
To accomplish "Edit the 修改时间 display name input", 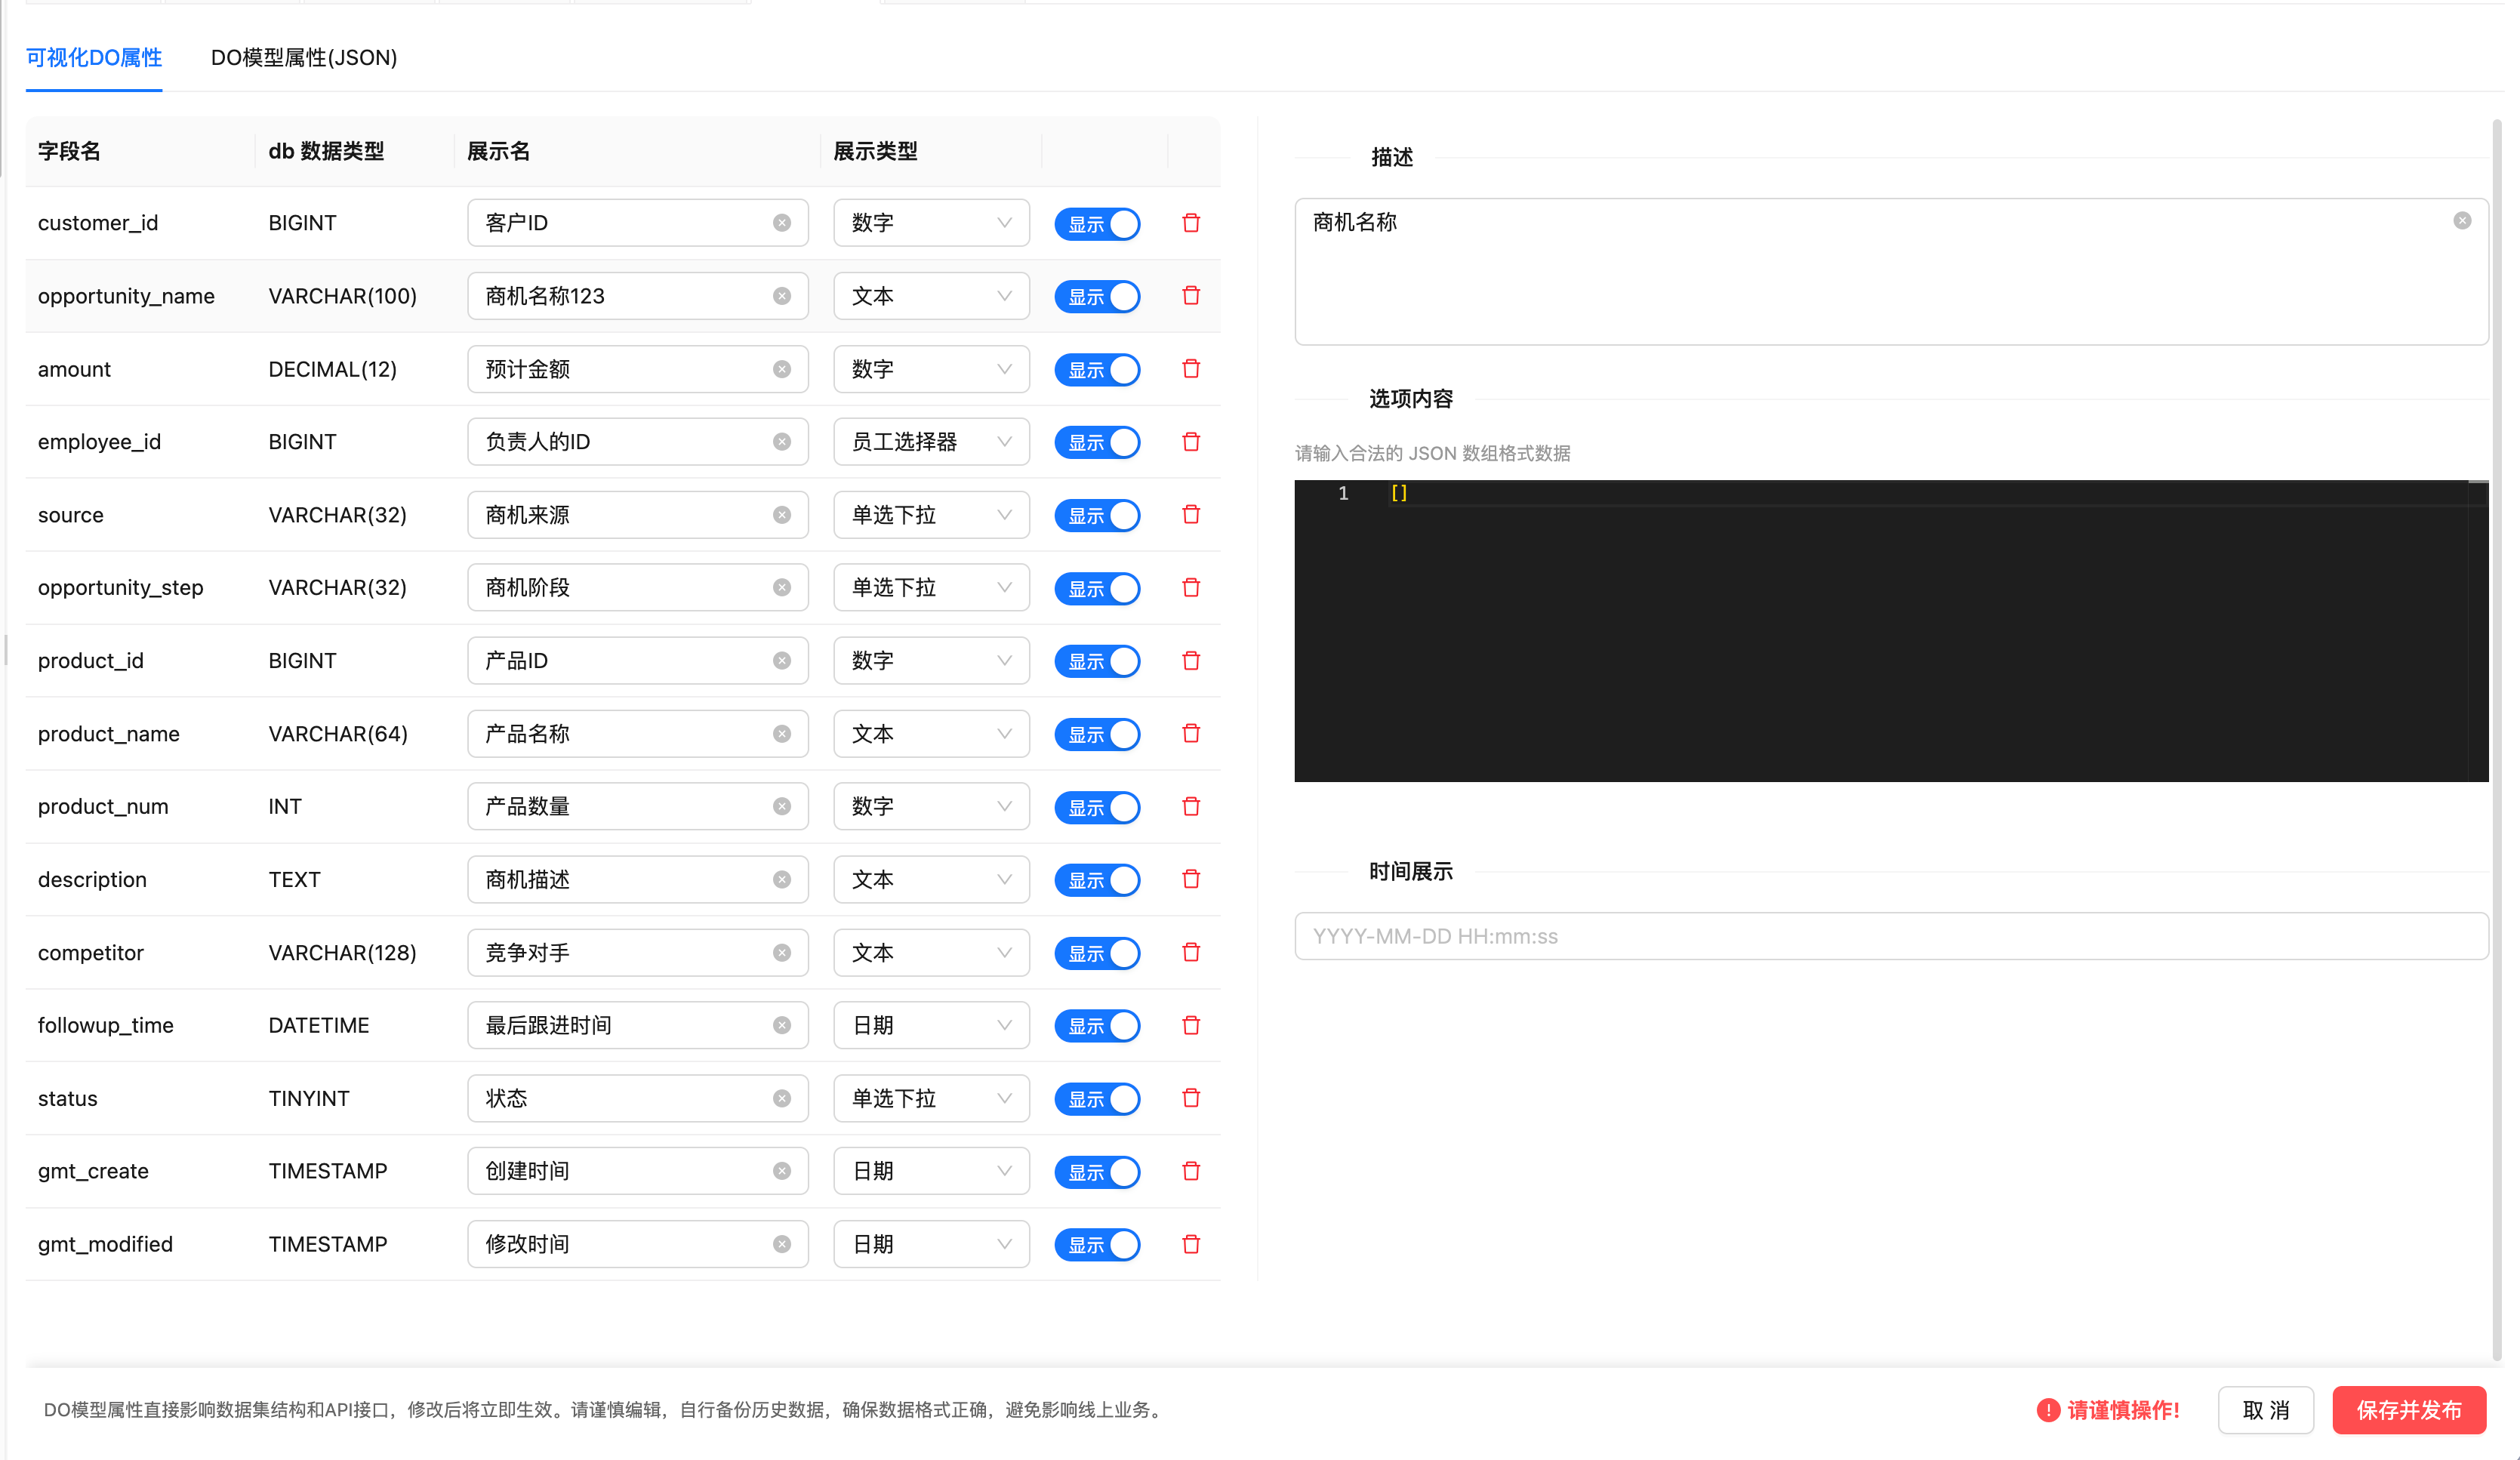I will [x=638, y=1245].
